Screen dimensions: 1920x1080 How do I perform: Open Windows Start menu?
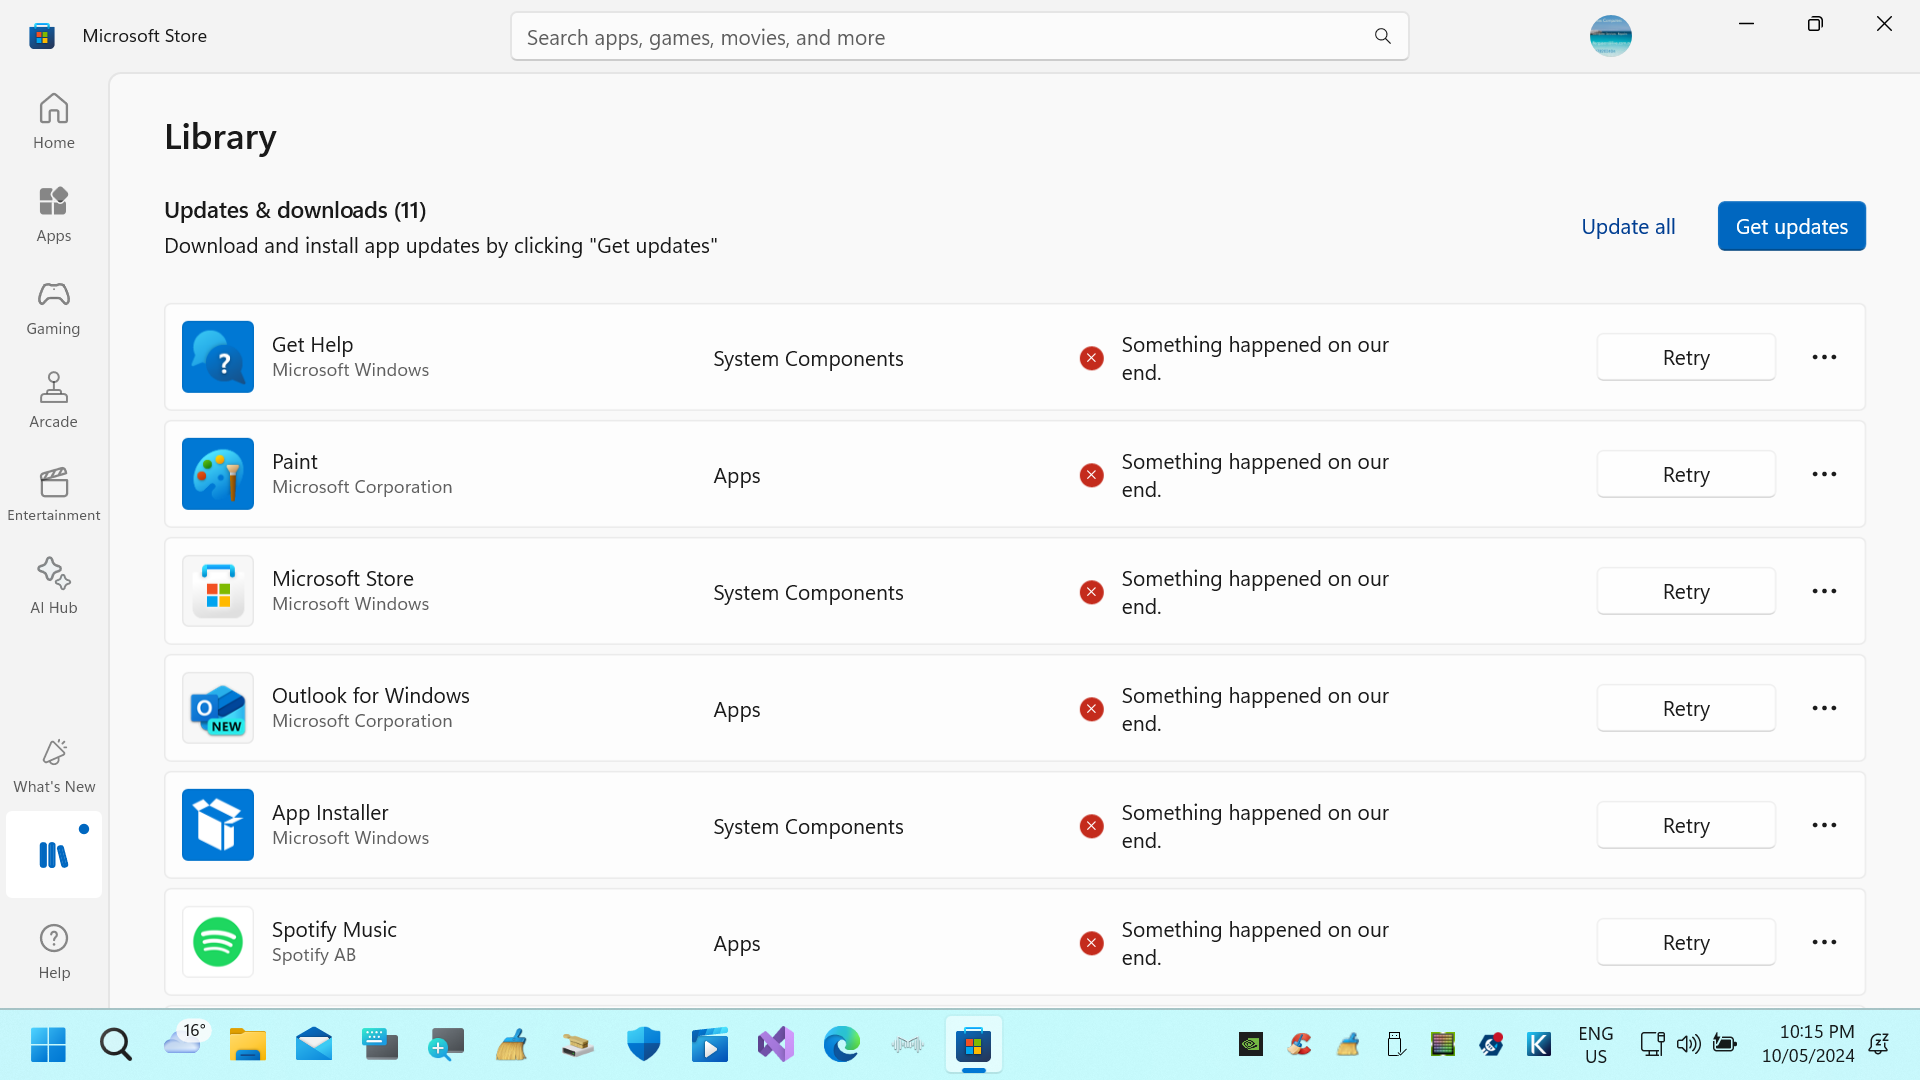pyautogui.click(x=48, y=1045)
